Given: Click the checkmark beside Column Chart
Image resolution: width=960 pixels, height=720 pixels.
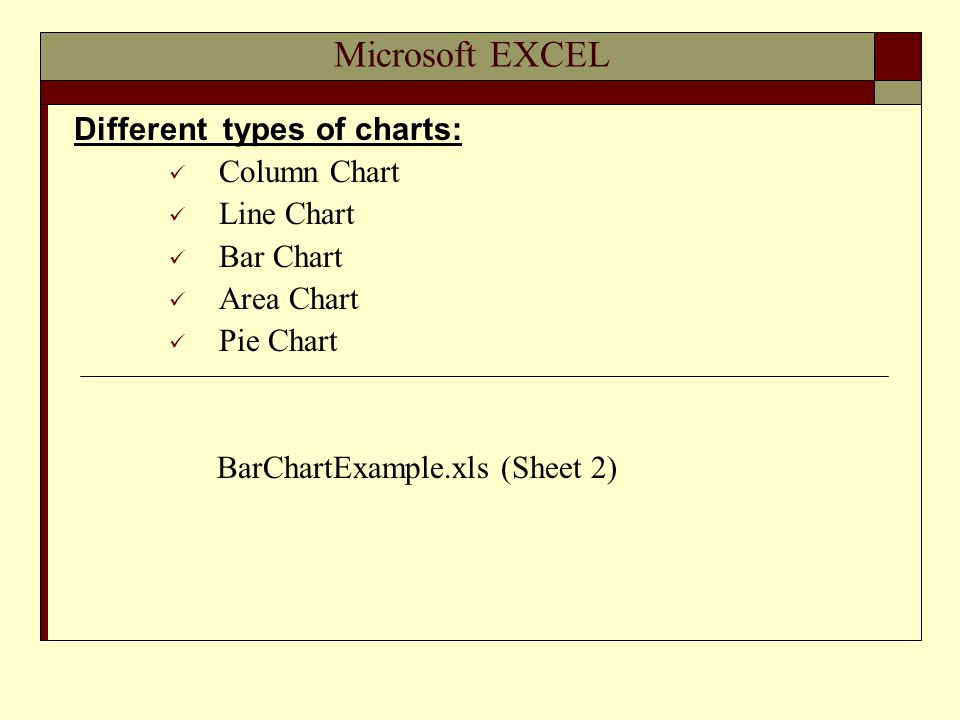Looking at the screenshot, I should coord(177,173).
